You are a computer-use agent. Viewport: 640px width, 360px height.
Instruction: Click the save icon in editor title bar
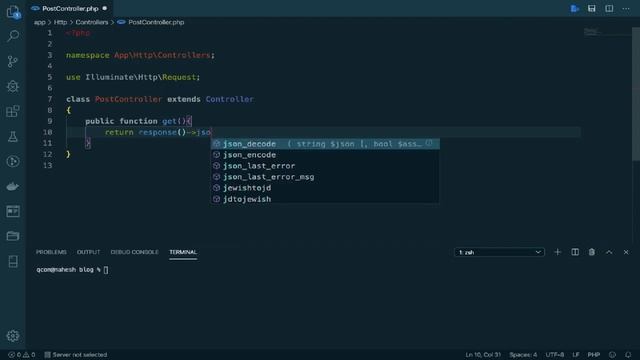[591, 9]
